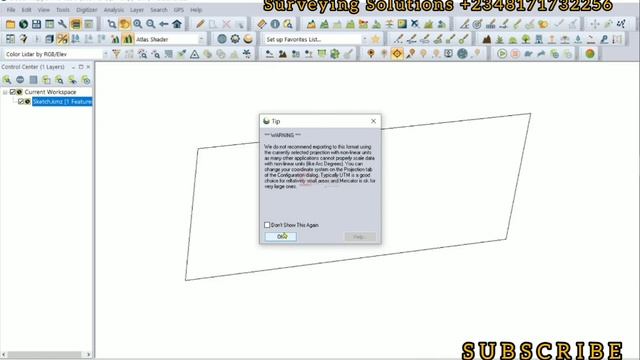Screen dimensions: 640x360
Task: Click the Favorites star icon
Action: tap(376, 39)
